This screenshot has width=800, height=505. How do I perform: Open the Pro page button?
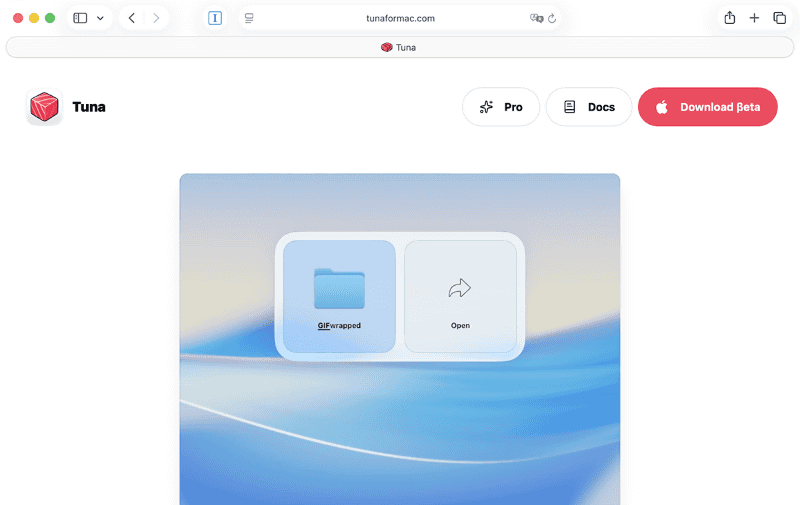501,107
